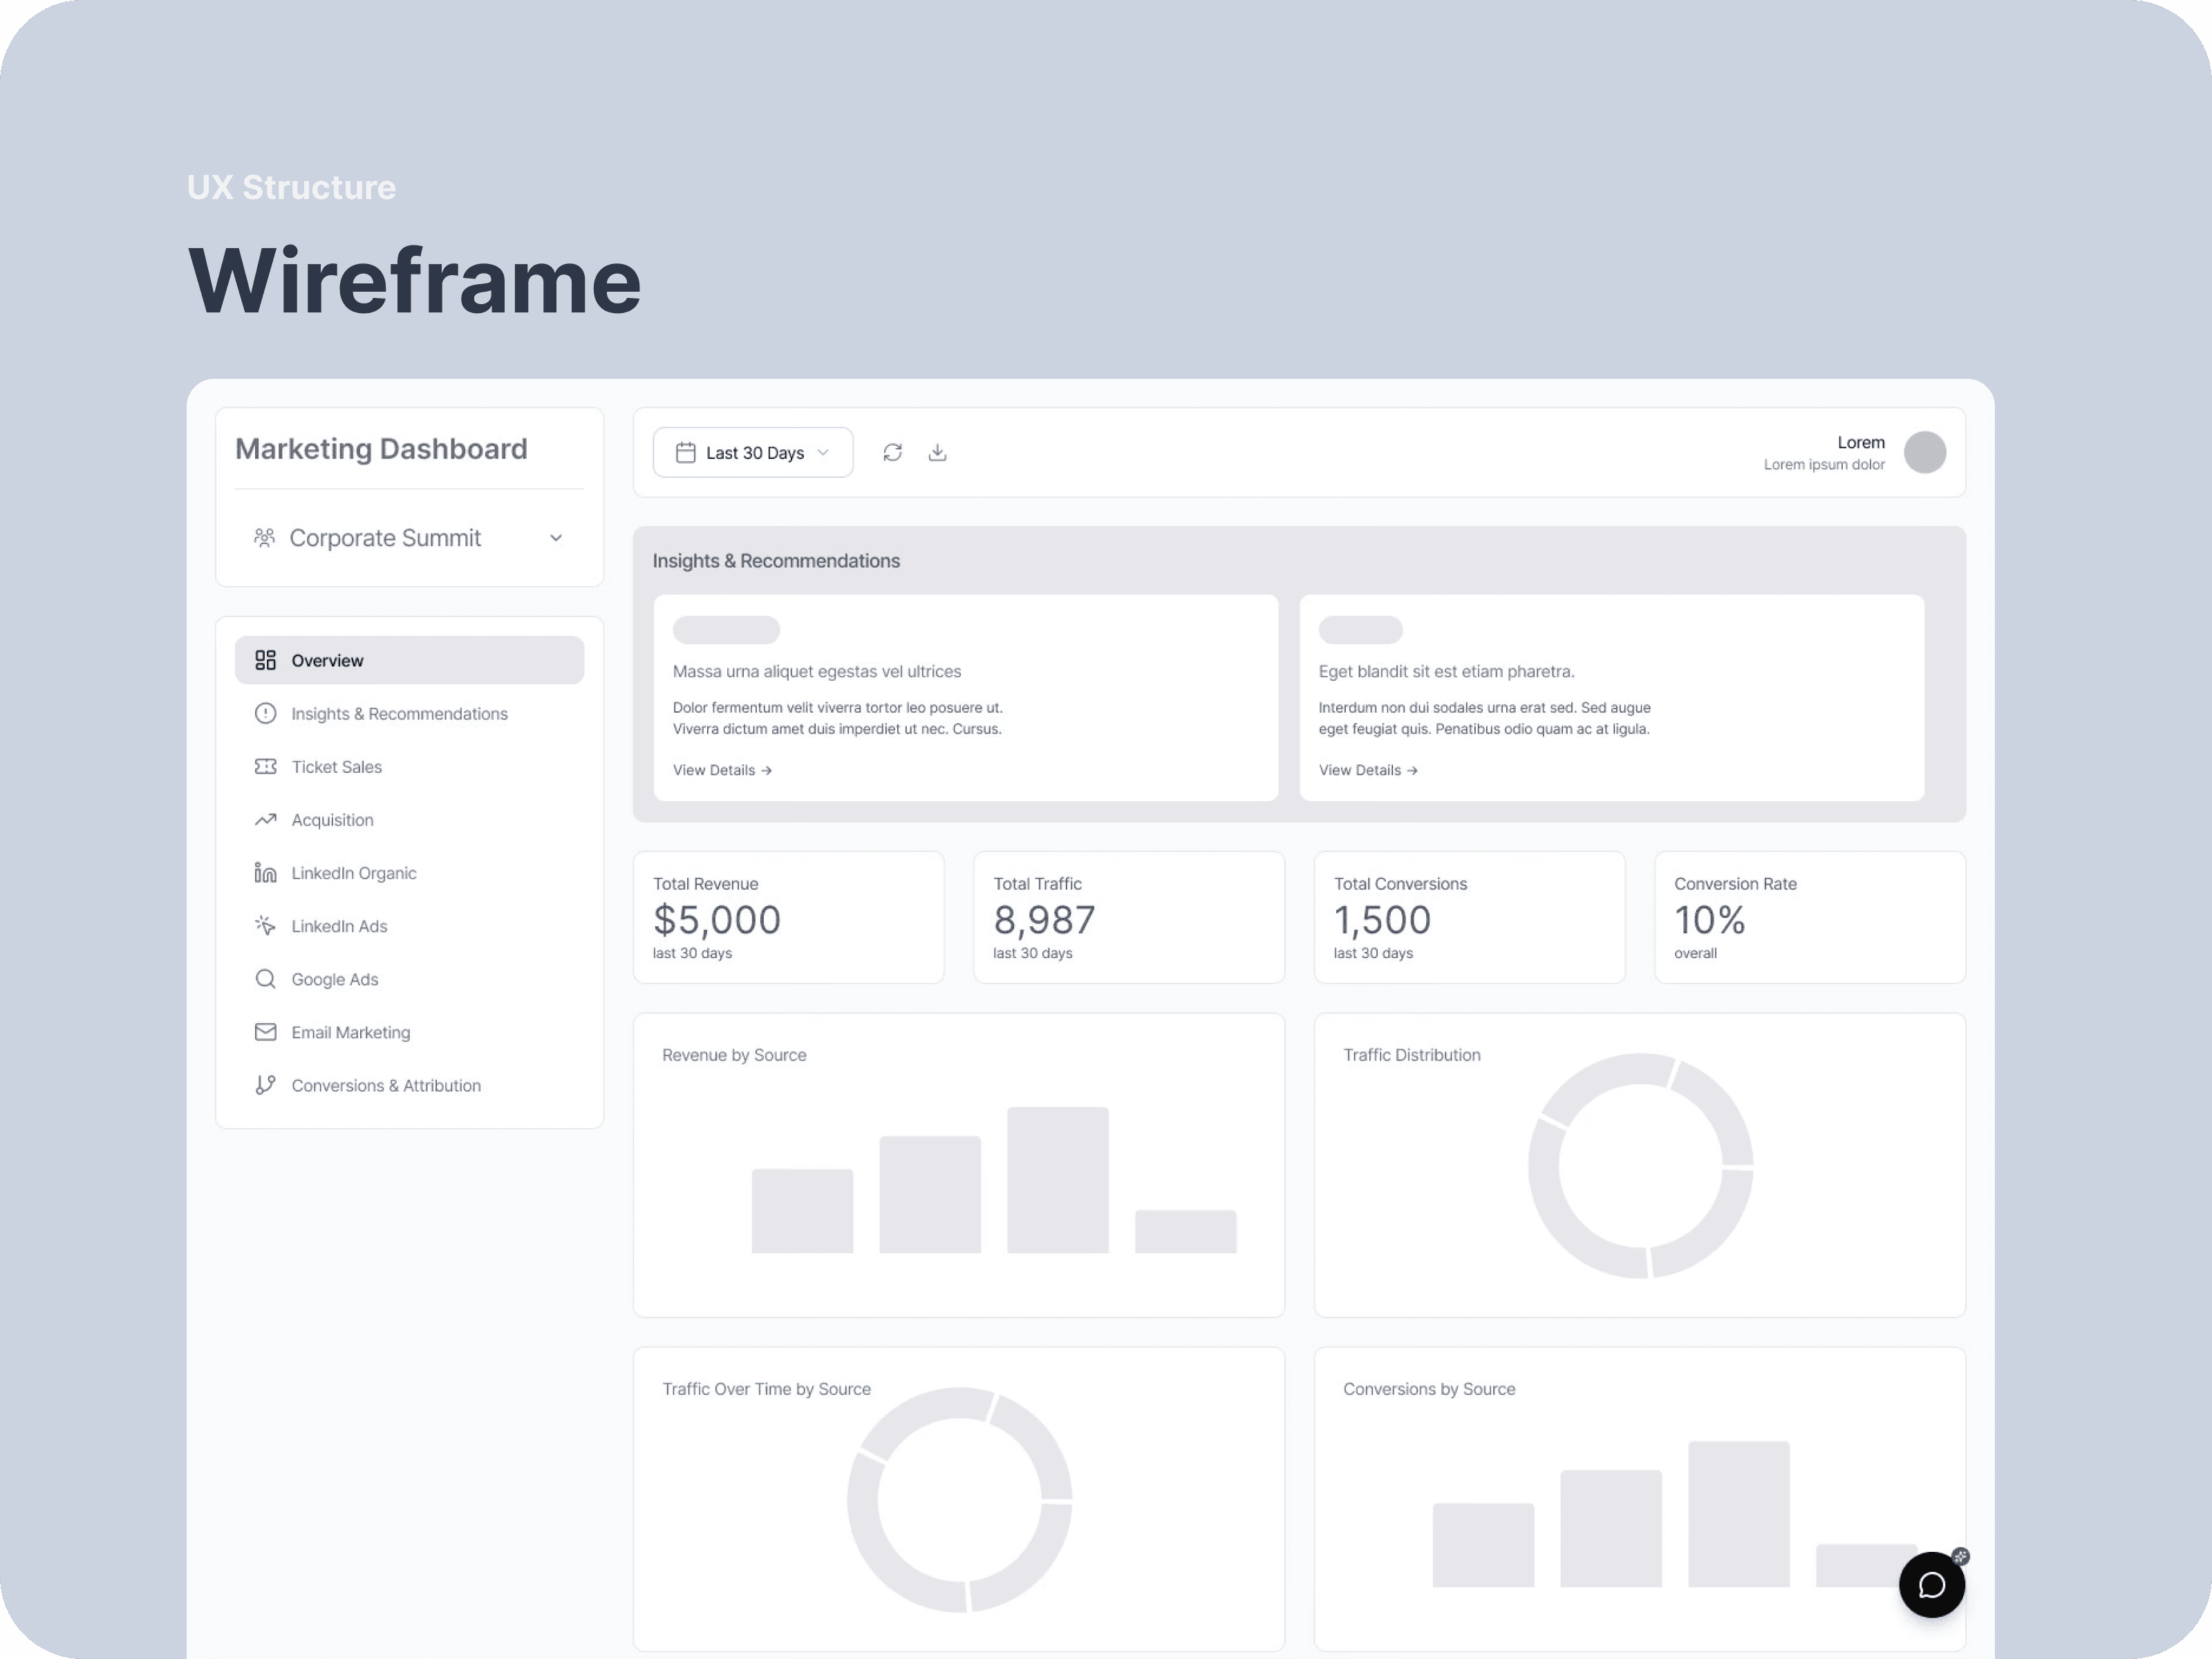Click the Acquisition trend-line icon
This screenshot has width=2212, height=1659.
pyautogui.click(x=265, y=819)
